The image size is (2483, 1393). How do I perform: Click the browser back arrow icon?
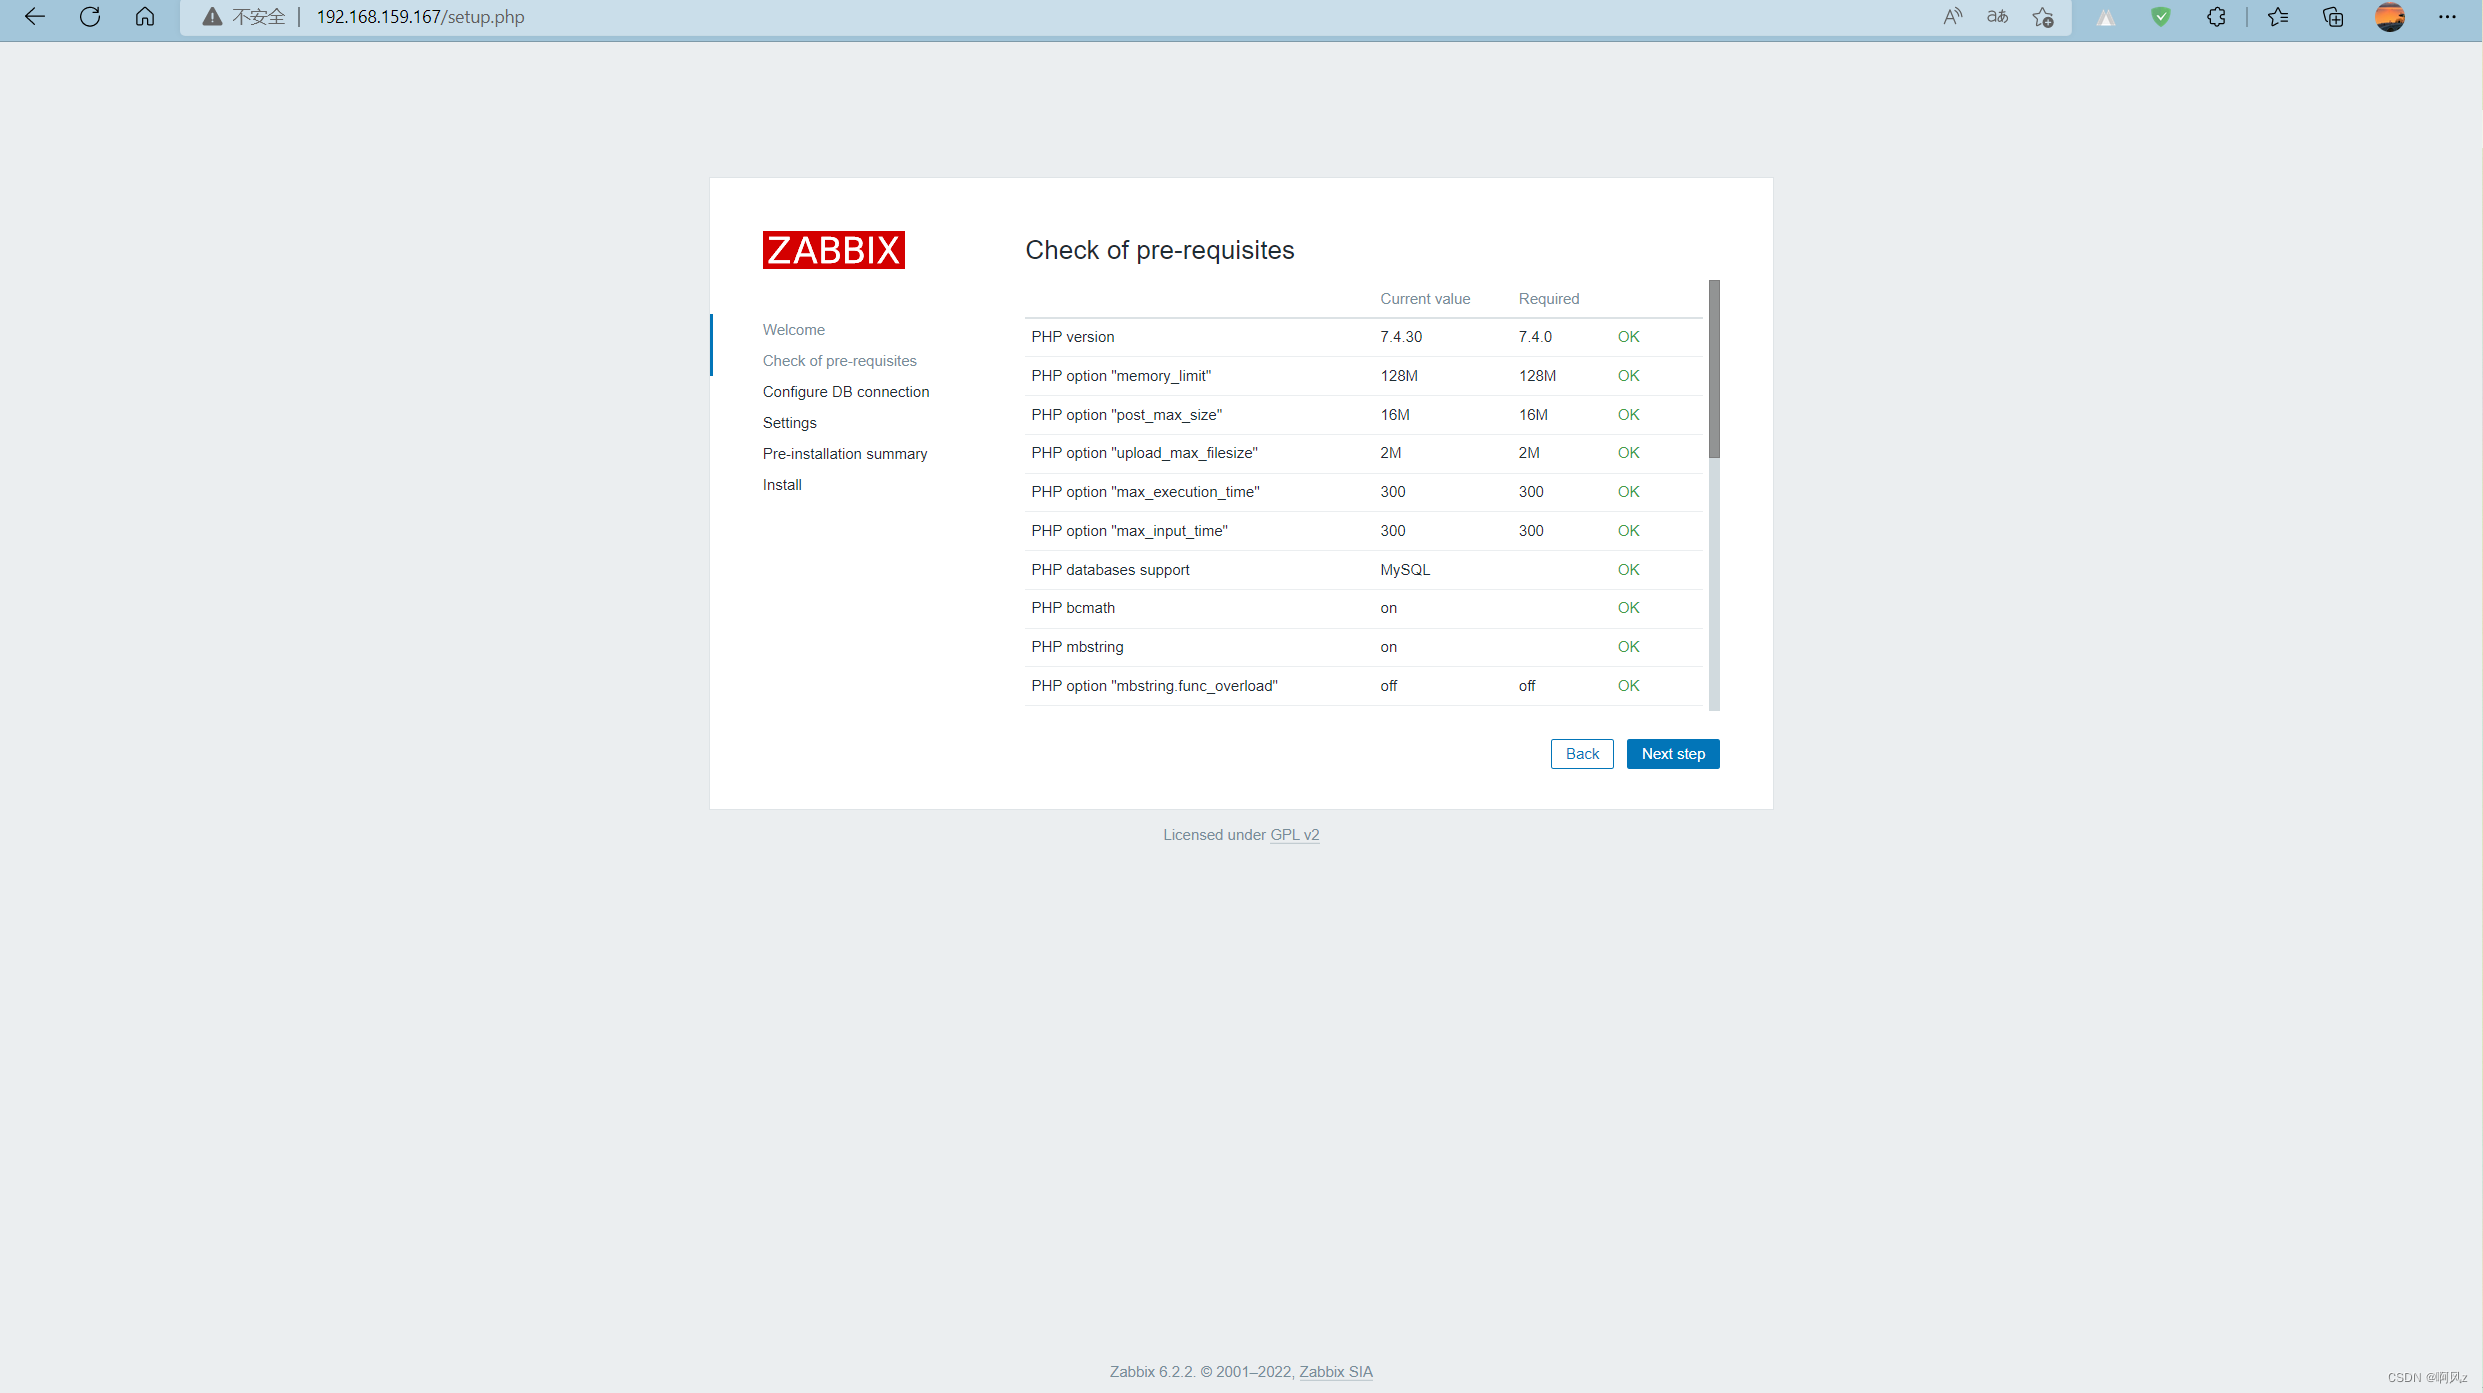[x=35, y=17]
